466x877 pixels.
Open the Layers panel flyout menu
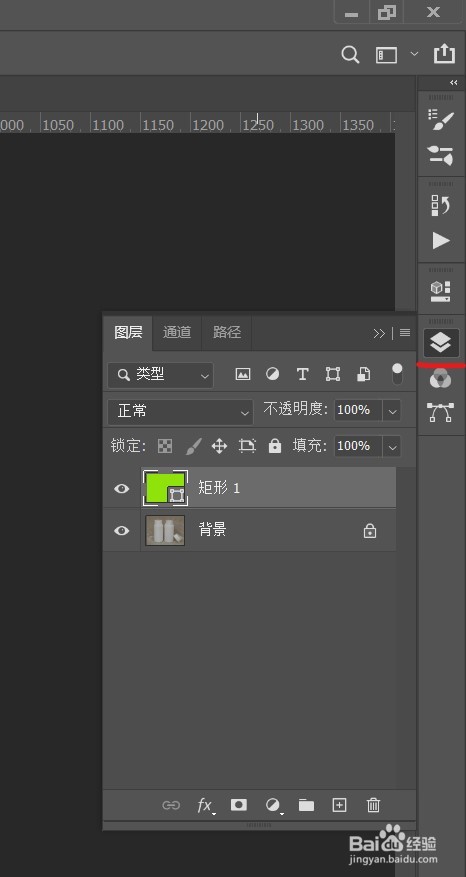pos(405,333)
